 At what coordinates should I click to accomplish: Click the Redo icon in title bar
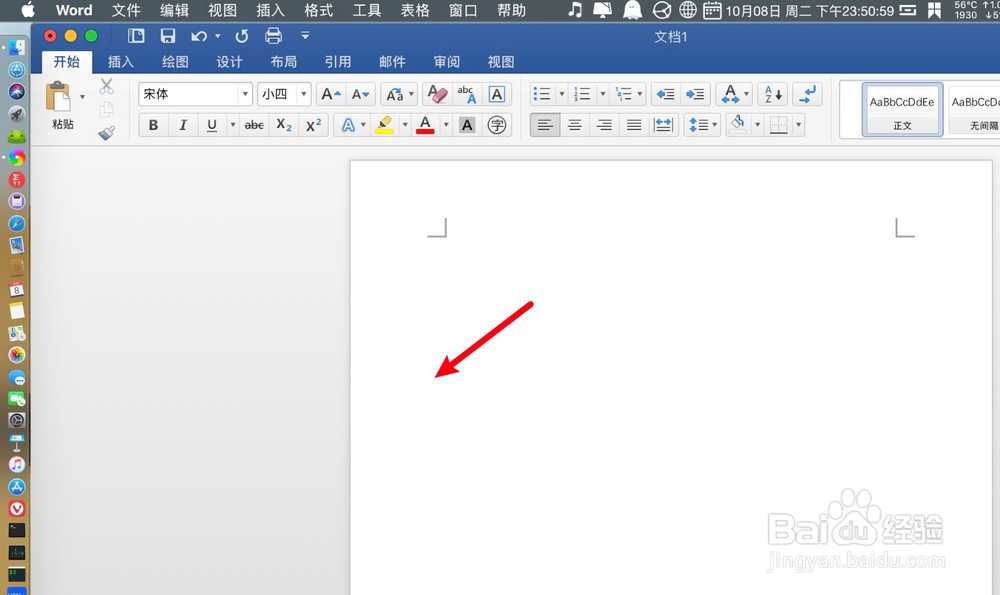(241, 36)
